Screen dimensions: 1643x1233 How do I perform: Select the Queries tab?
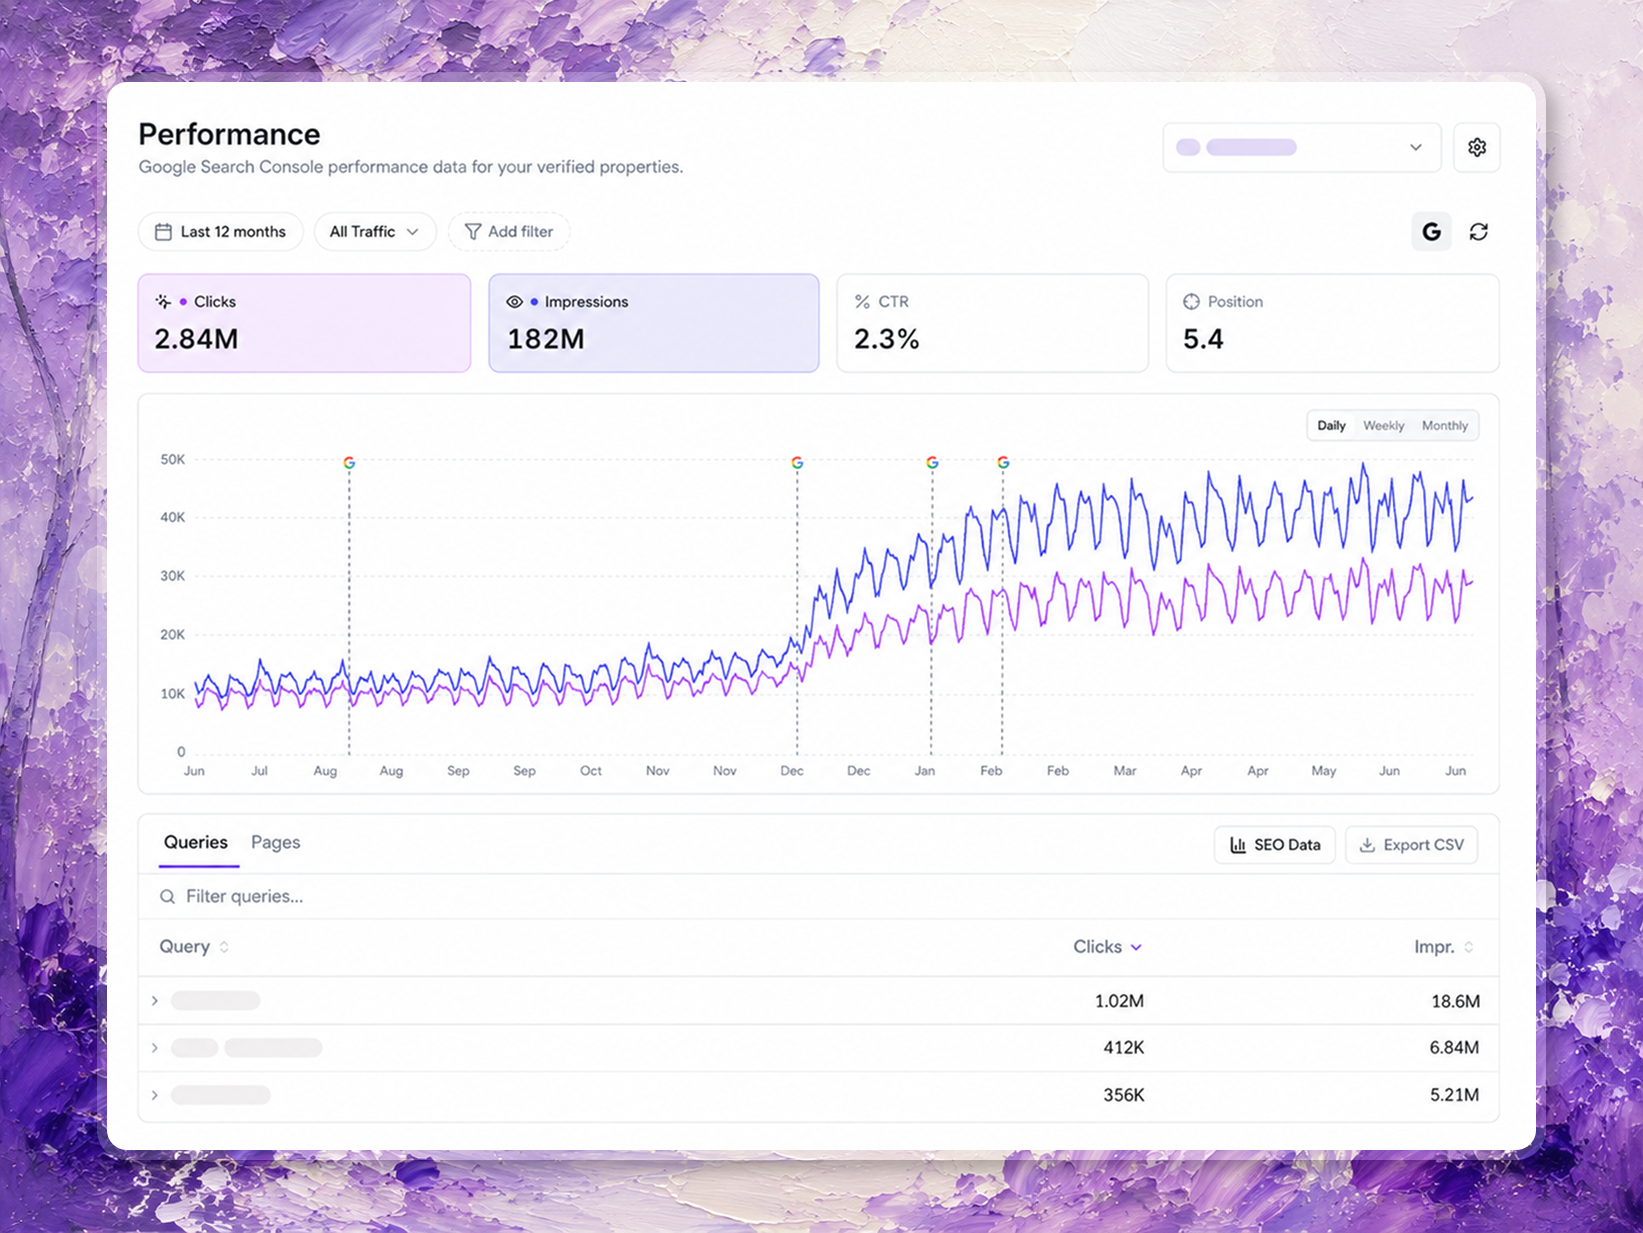[196, 843]
